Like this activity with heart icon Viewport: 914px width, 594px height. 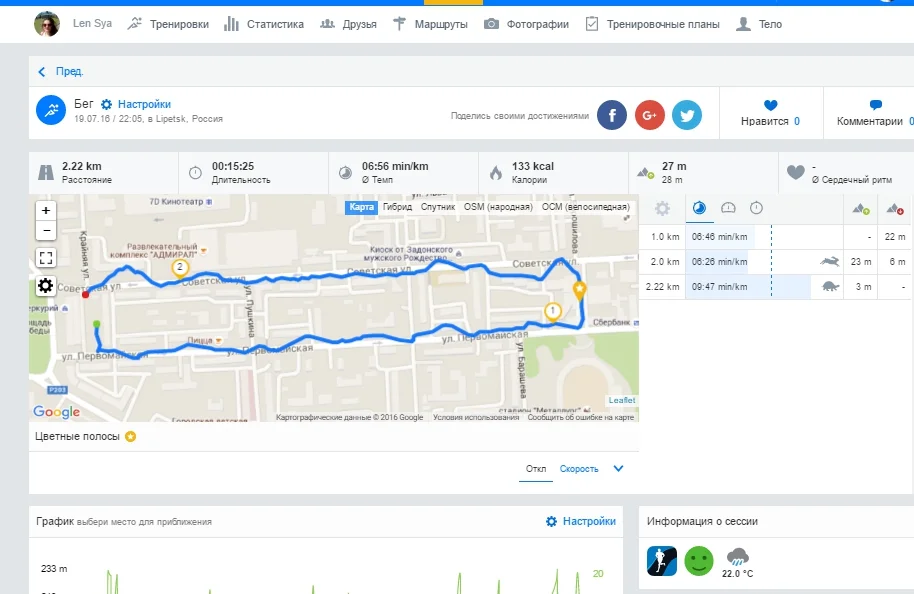[x=770, y=105]
